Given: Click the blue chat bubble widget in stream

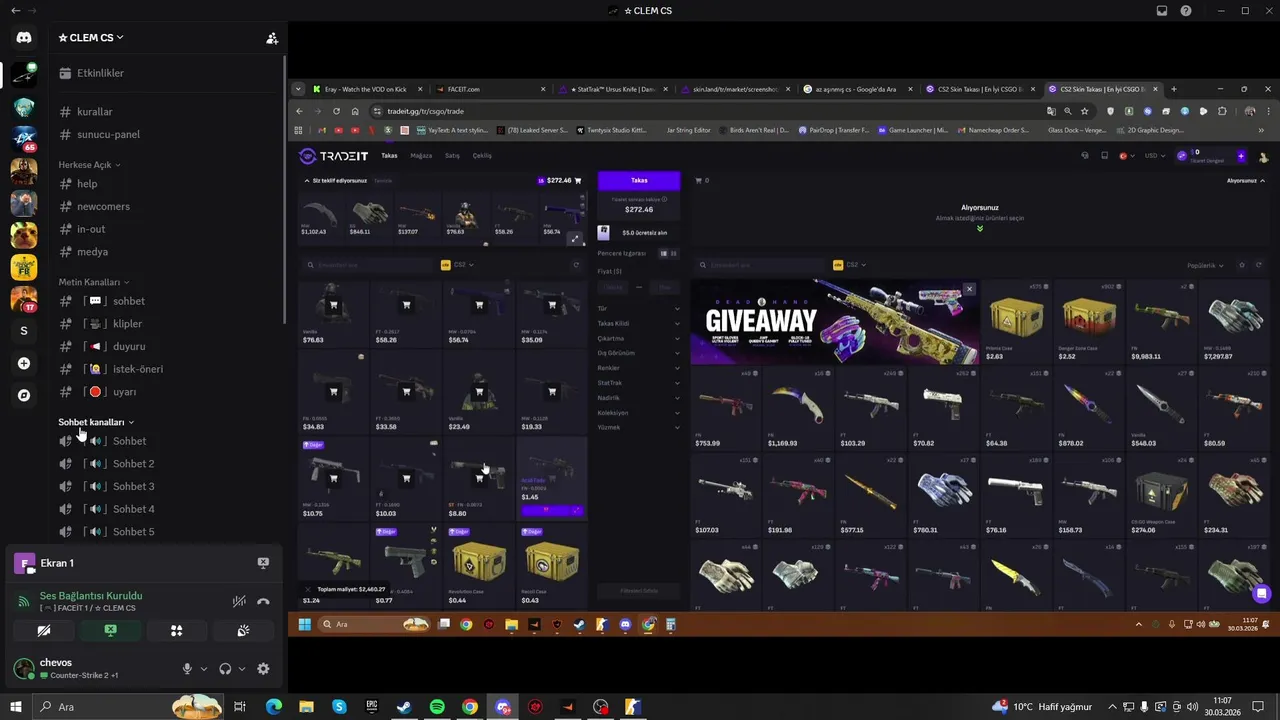Looking at the screenshot, I should click(1262, 594).
